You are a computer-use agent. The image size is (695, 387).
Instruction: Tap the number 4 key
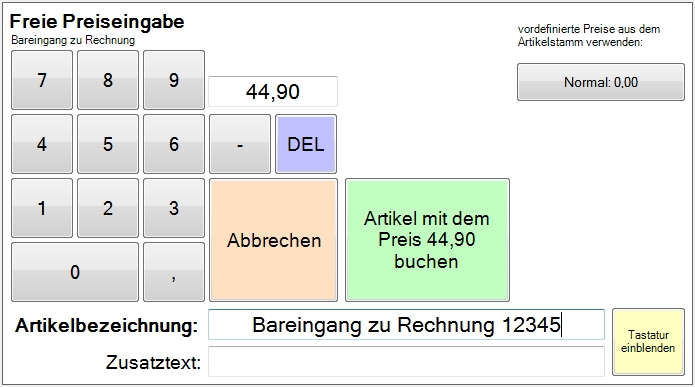point(42,144)
